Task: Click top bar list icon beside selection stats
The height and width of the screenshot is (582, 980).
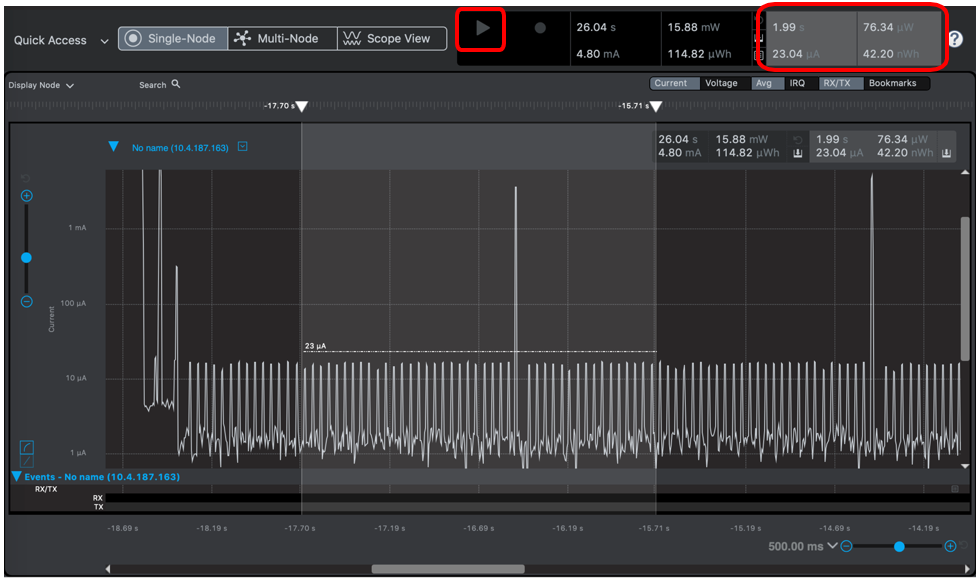Action: [x=759, y=55]
